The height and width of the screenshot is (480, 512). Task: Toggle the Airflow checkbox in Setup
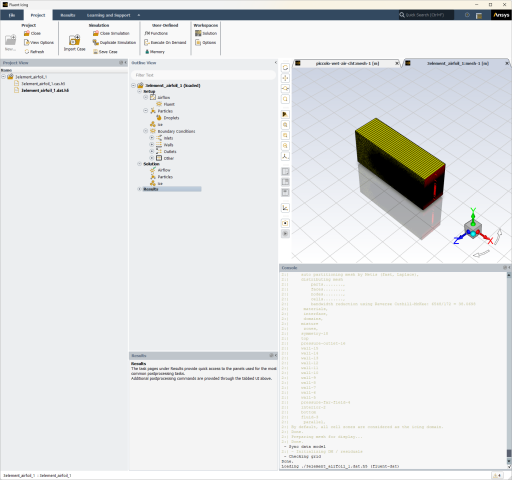[153, 97]
